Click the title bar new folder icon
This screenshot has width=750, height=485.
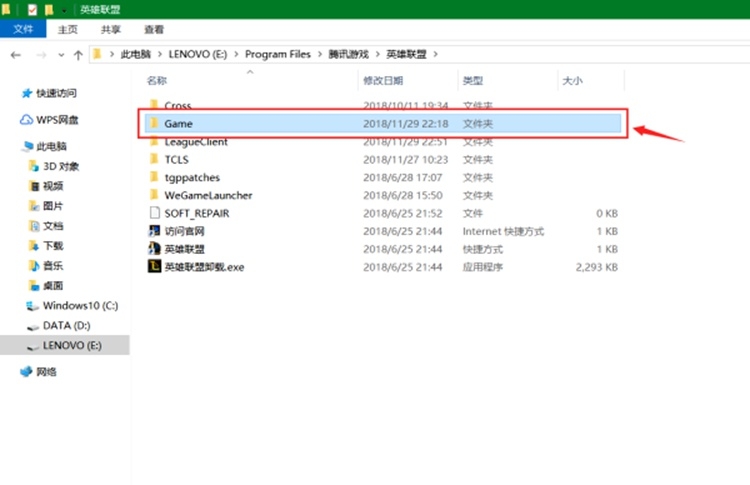point(49,10)
